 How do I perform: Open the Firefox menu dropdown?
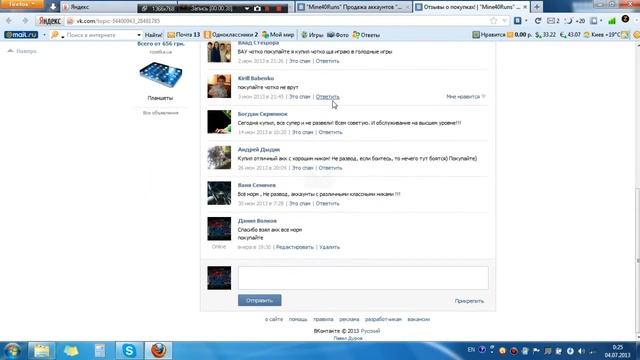(x=22, y=4)
